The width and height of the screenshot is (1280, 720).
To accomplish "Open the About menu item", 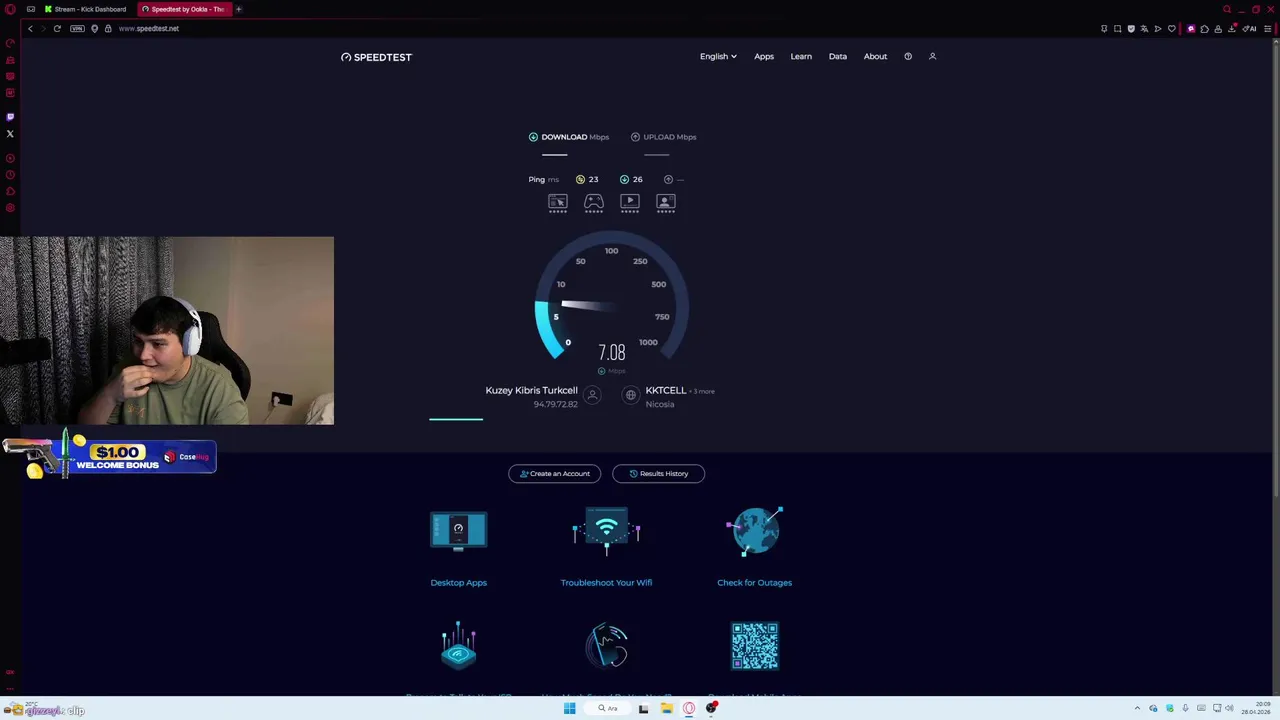I will [875, 56].
